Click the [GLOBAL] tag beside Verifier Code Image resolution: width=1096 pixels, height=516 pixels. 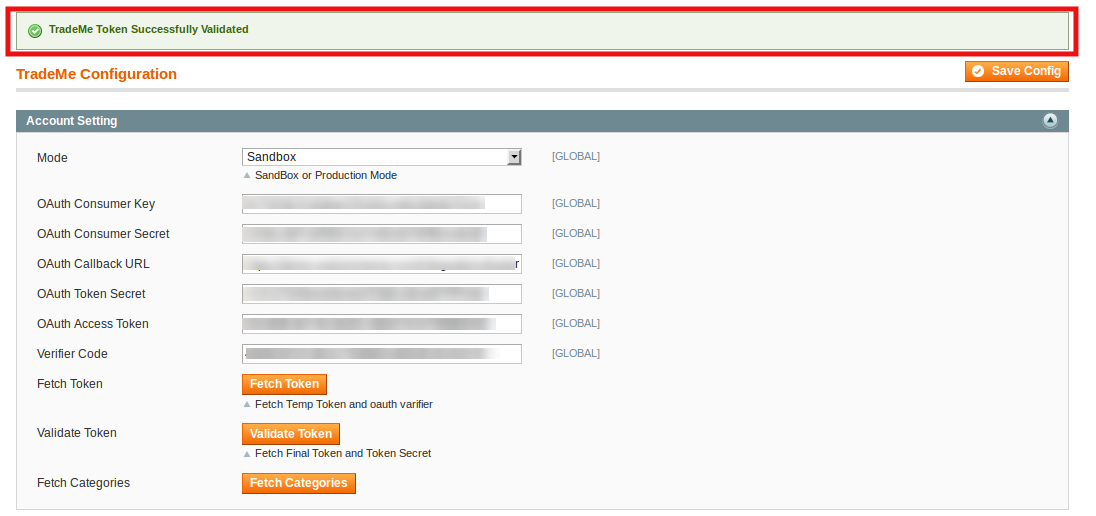click(576, 354)
